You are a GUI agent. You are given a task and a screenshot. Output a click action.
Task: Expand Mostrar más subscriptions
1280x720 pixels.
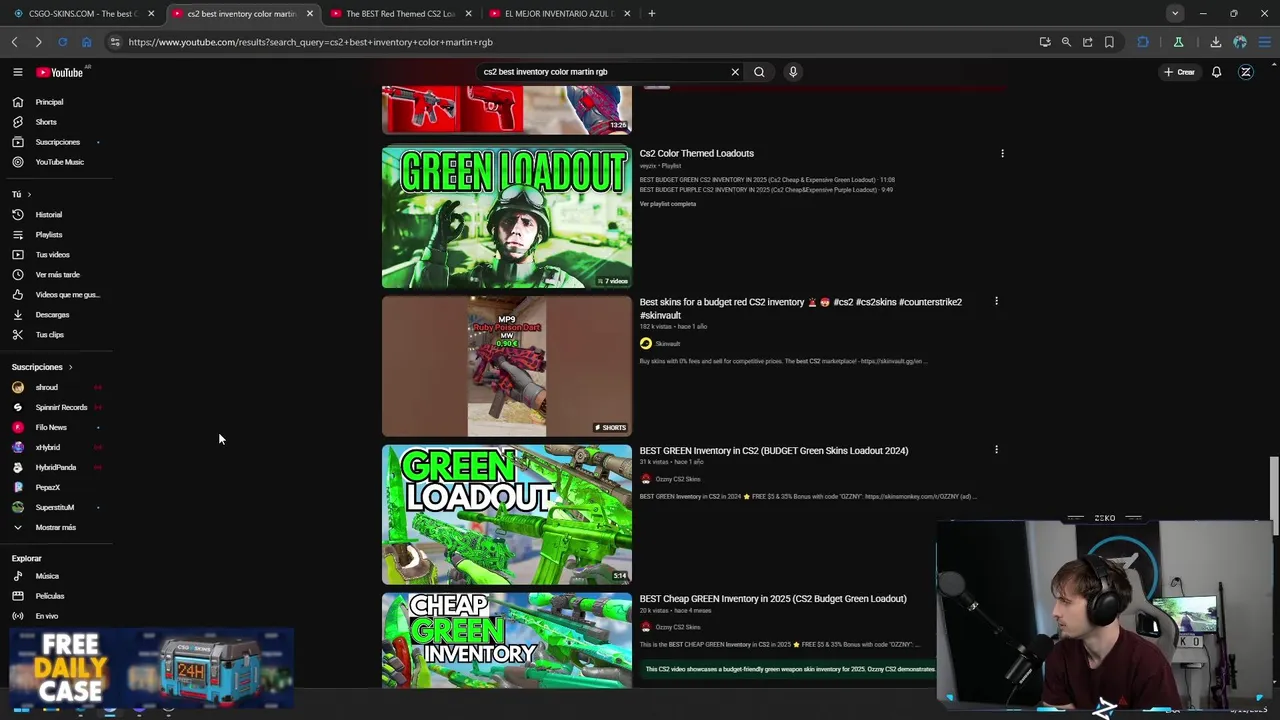coord(55,527)
